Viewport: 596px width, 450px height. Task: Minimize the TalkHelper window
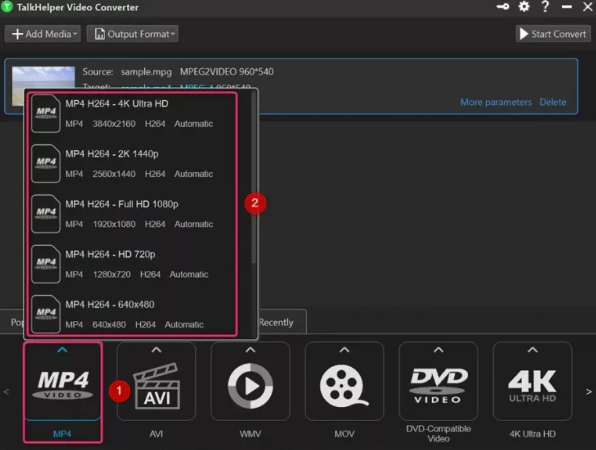[x=567, y=6]
